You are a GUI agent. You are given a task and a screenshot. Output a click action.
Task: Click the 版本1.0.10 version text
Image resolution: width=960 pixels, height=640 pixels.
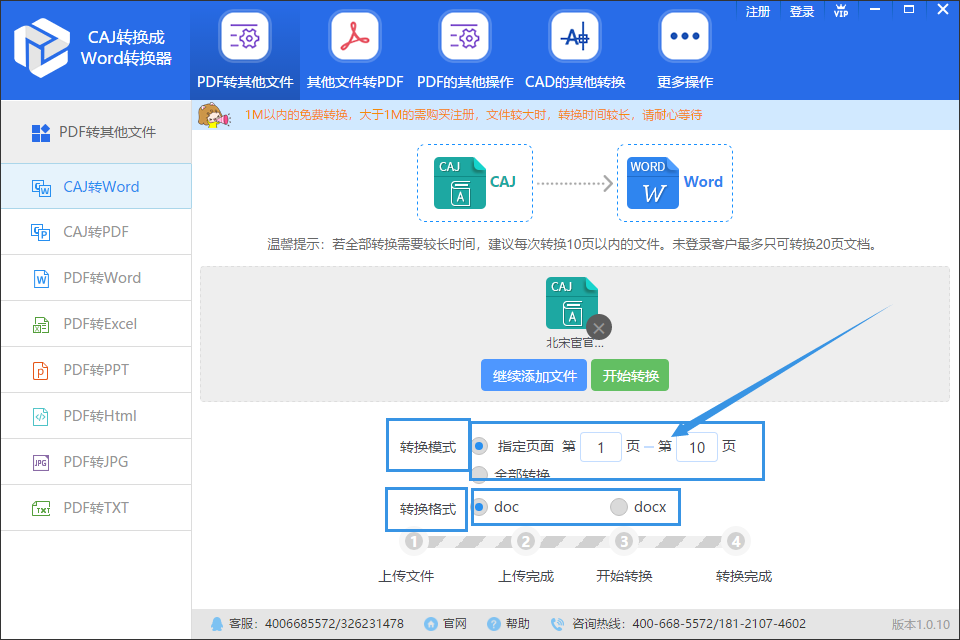[920, 625]
